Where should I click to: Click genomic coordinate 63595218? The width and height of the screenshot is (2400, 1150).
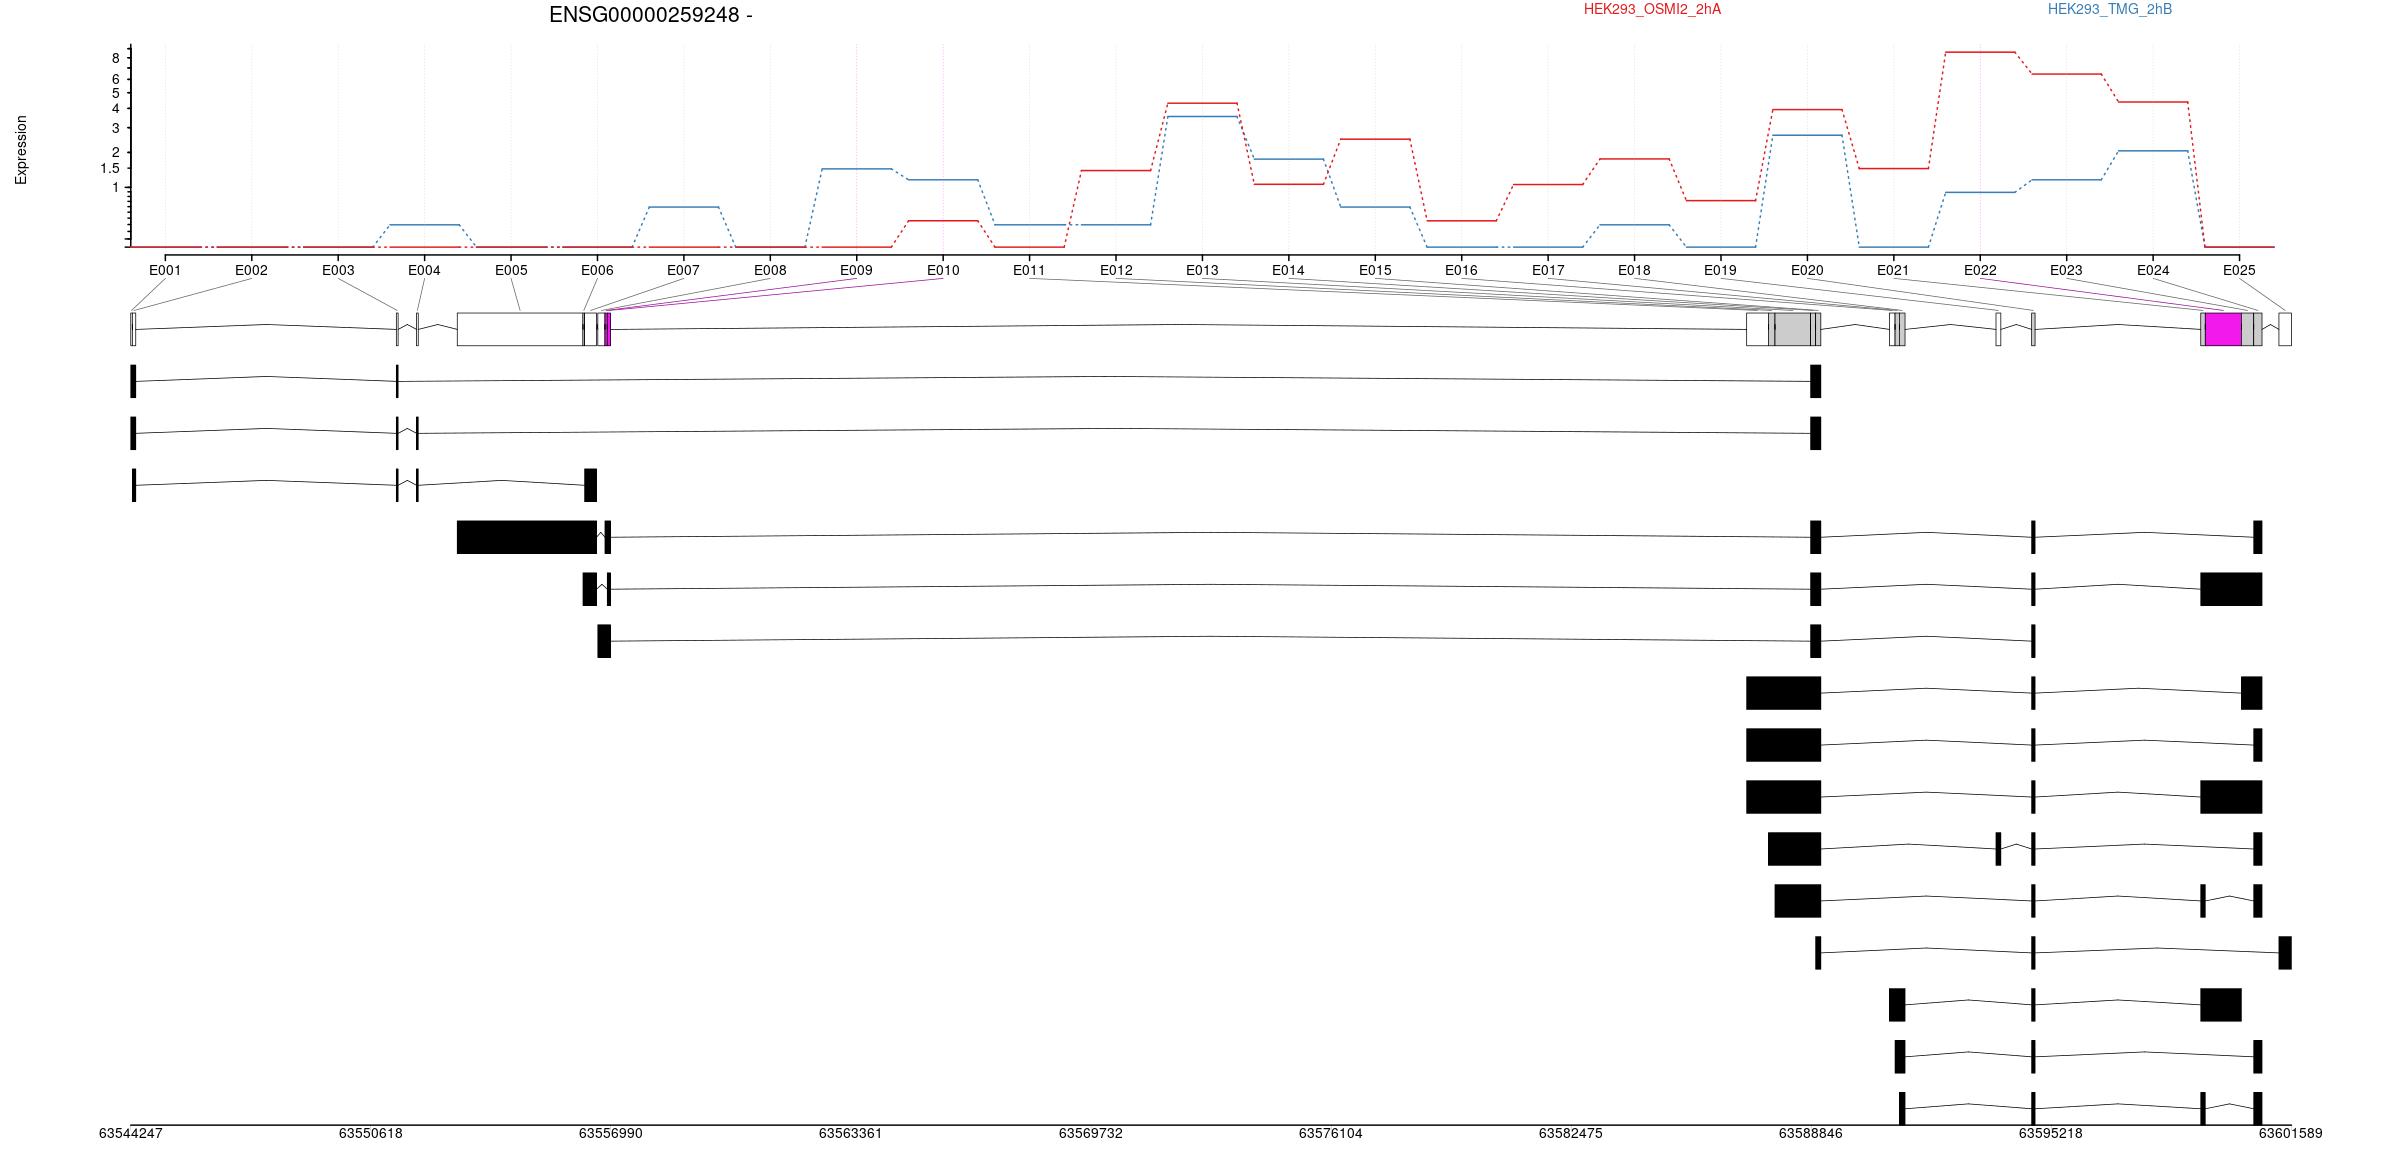(x=2051, y=1133)
